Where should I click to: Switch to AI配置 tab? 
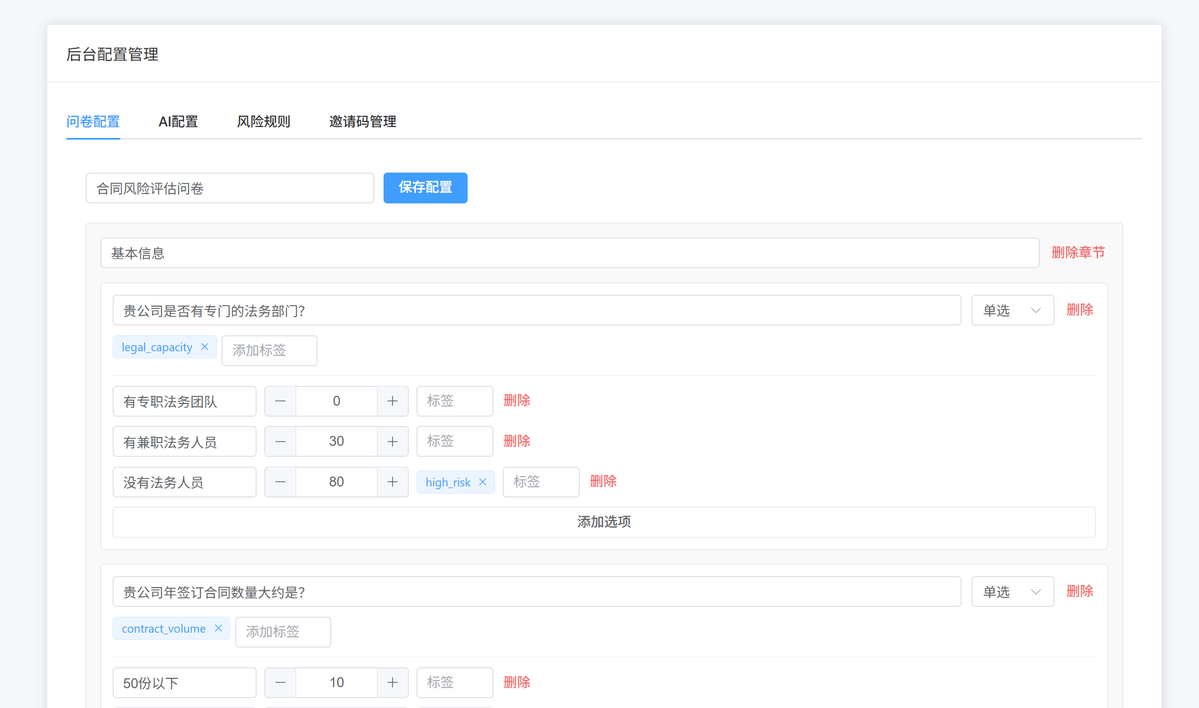(178, 122)
